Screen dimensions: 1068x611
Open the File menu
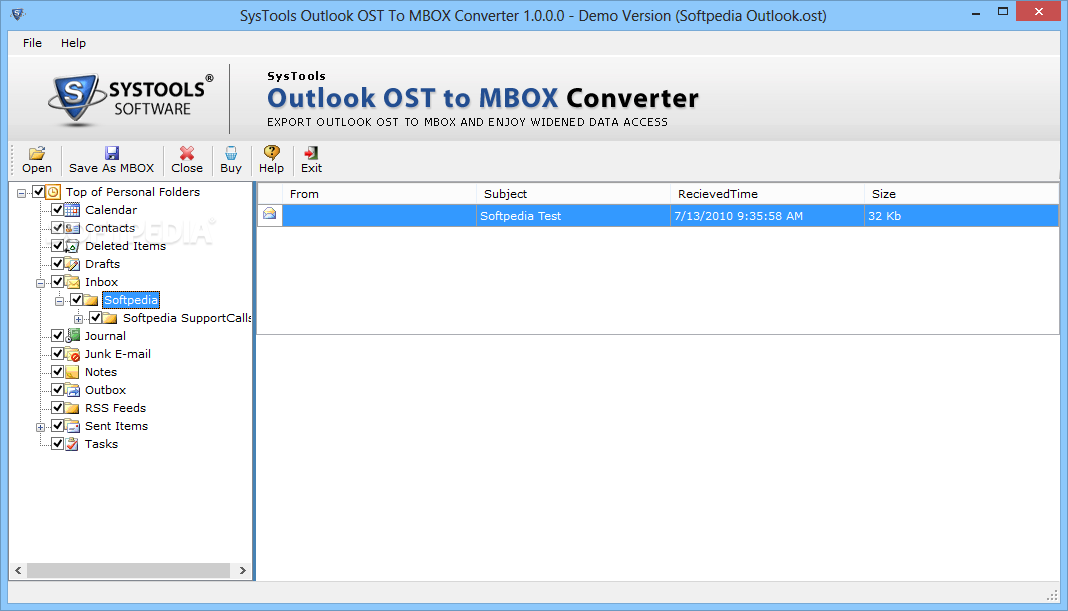pos(32,43)
